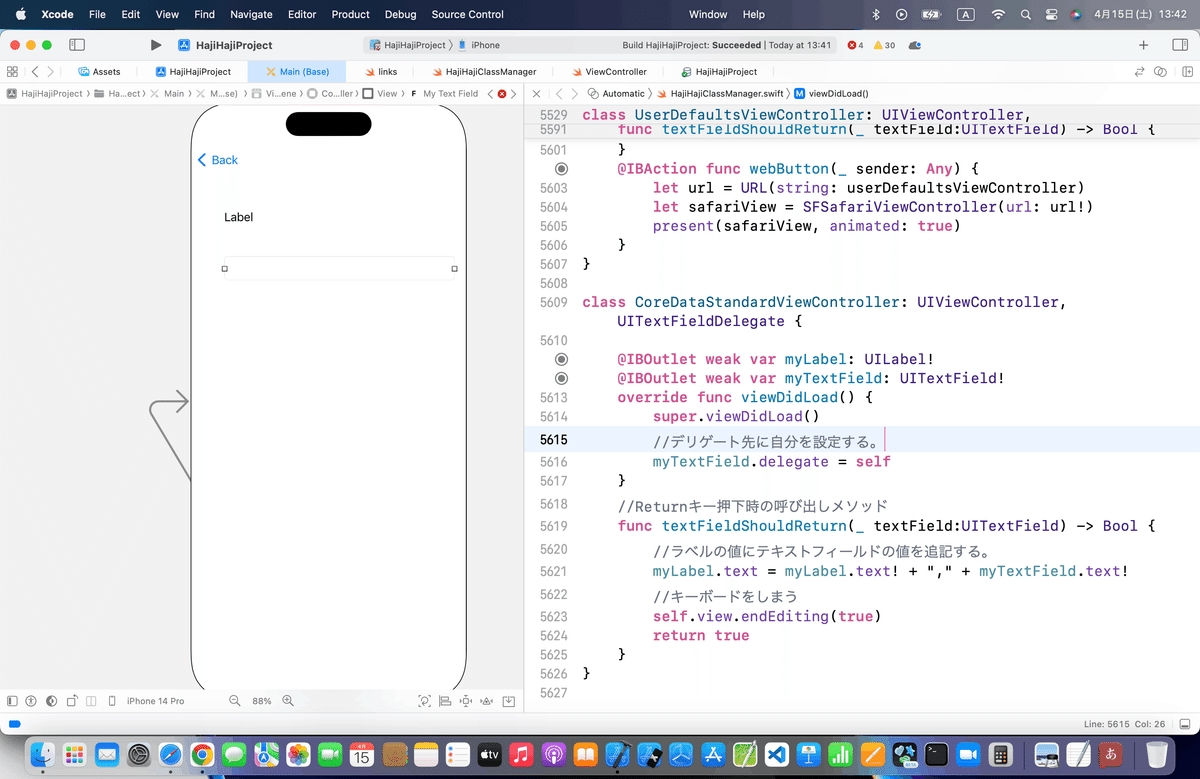1200x779 pixels.
Task: Show the yellow warning count
Action: click(884, 45)
